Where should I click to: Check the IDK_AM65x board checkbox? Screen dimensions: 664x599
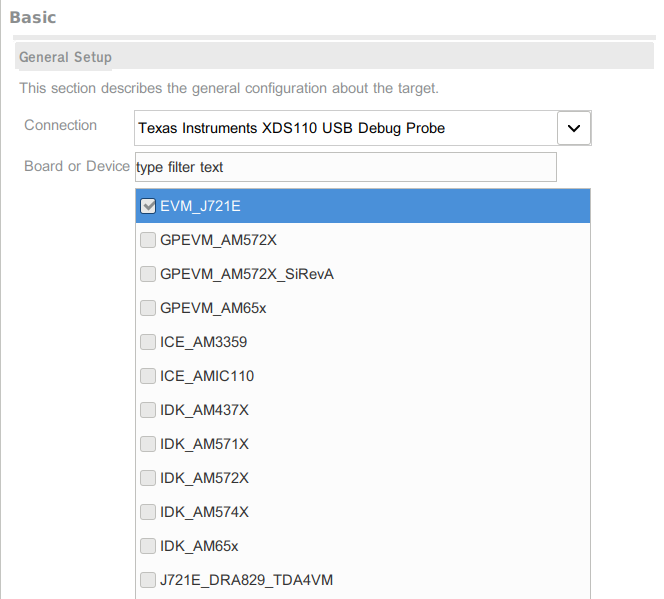click(x=148, y=546)
